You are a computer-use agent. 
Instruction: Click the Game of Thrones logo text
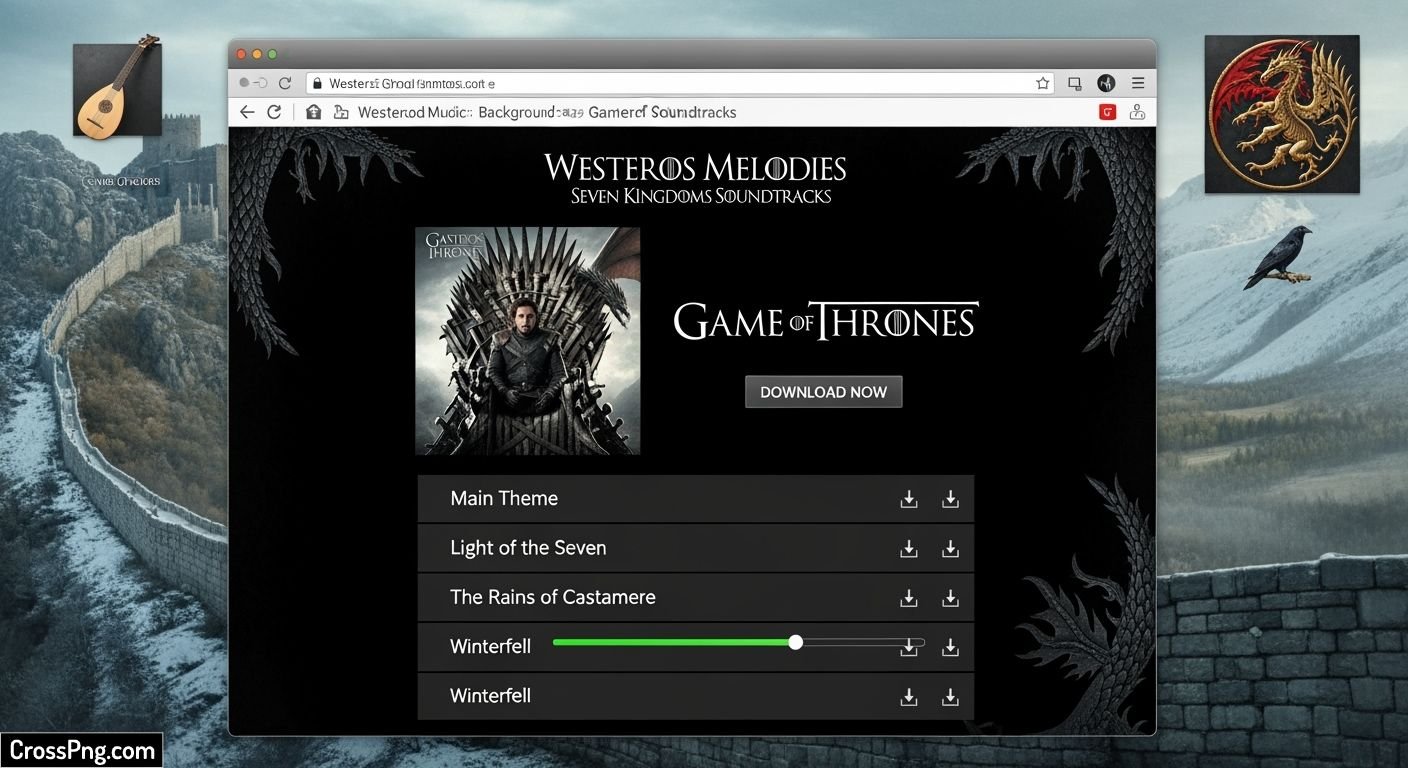[x=826, y=321]
